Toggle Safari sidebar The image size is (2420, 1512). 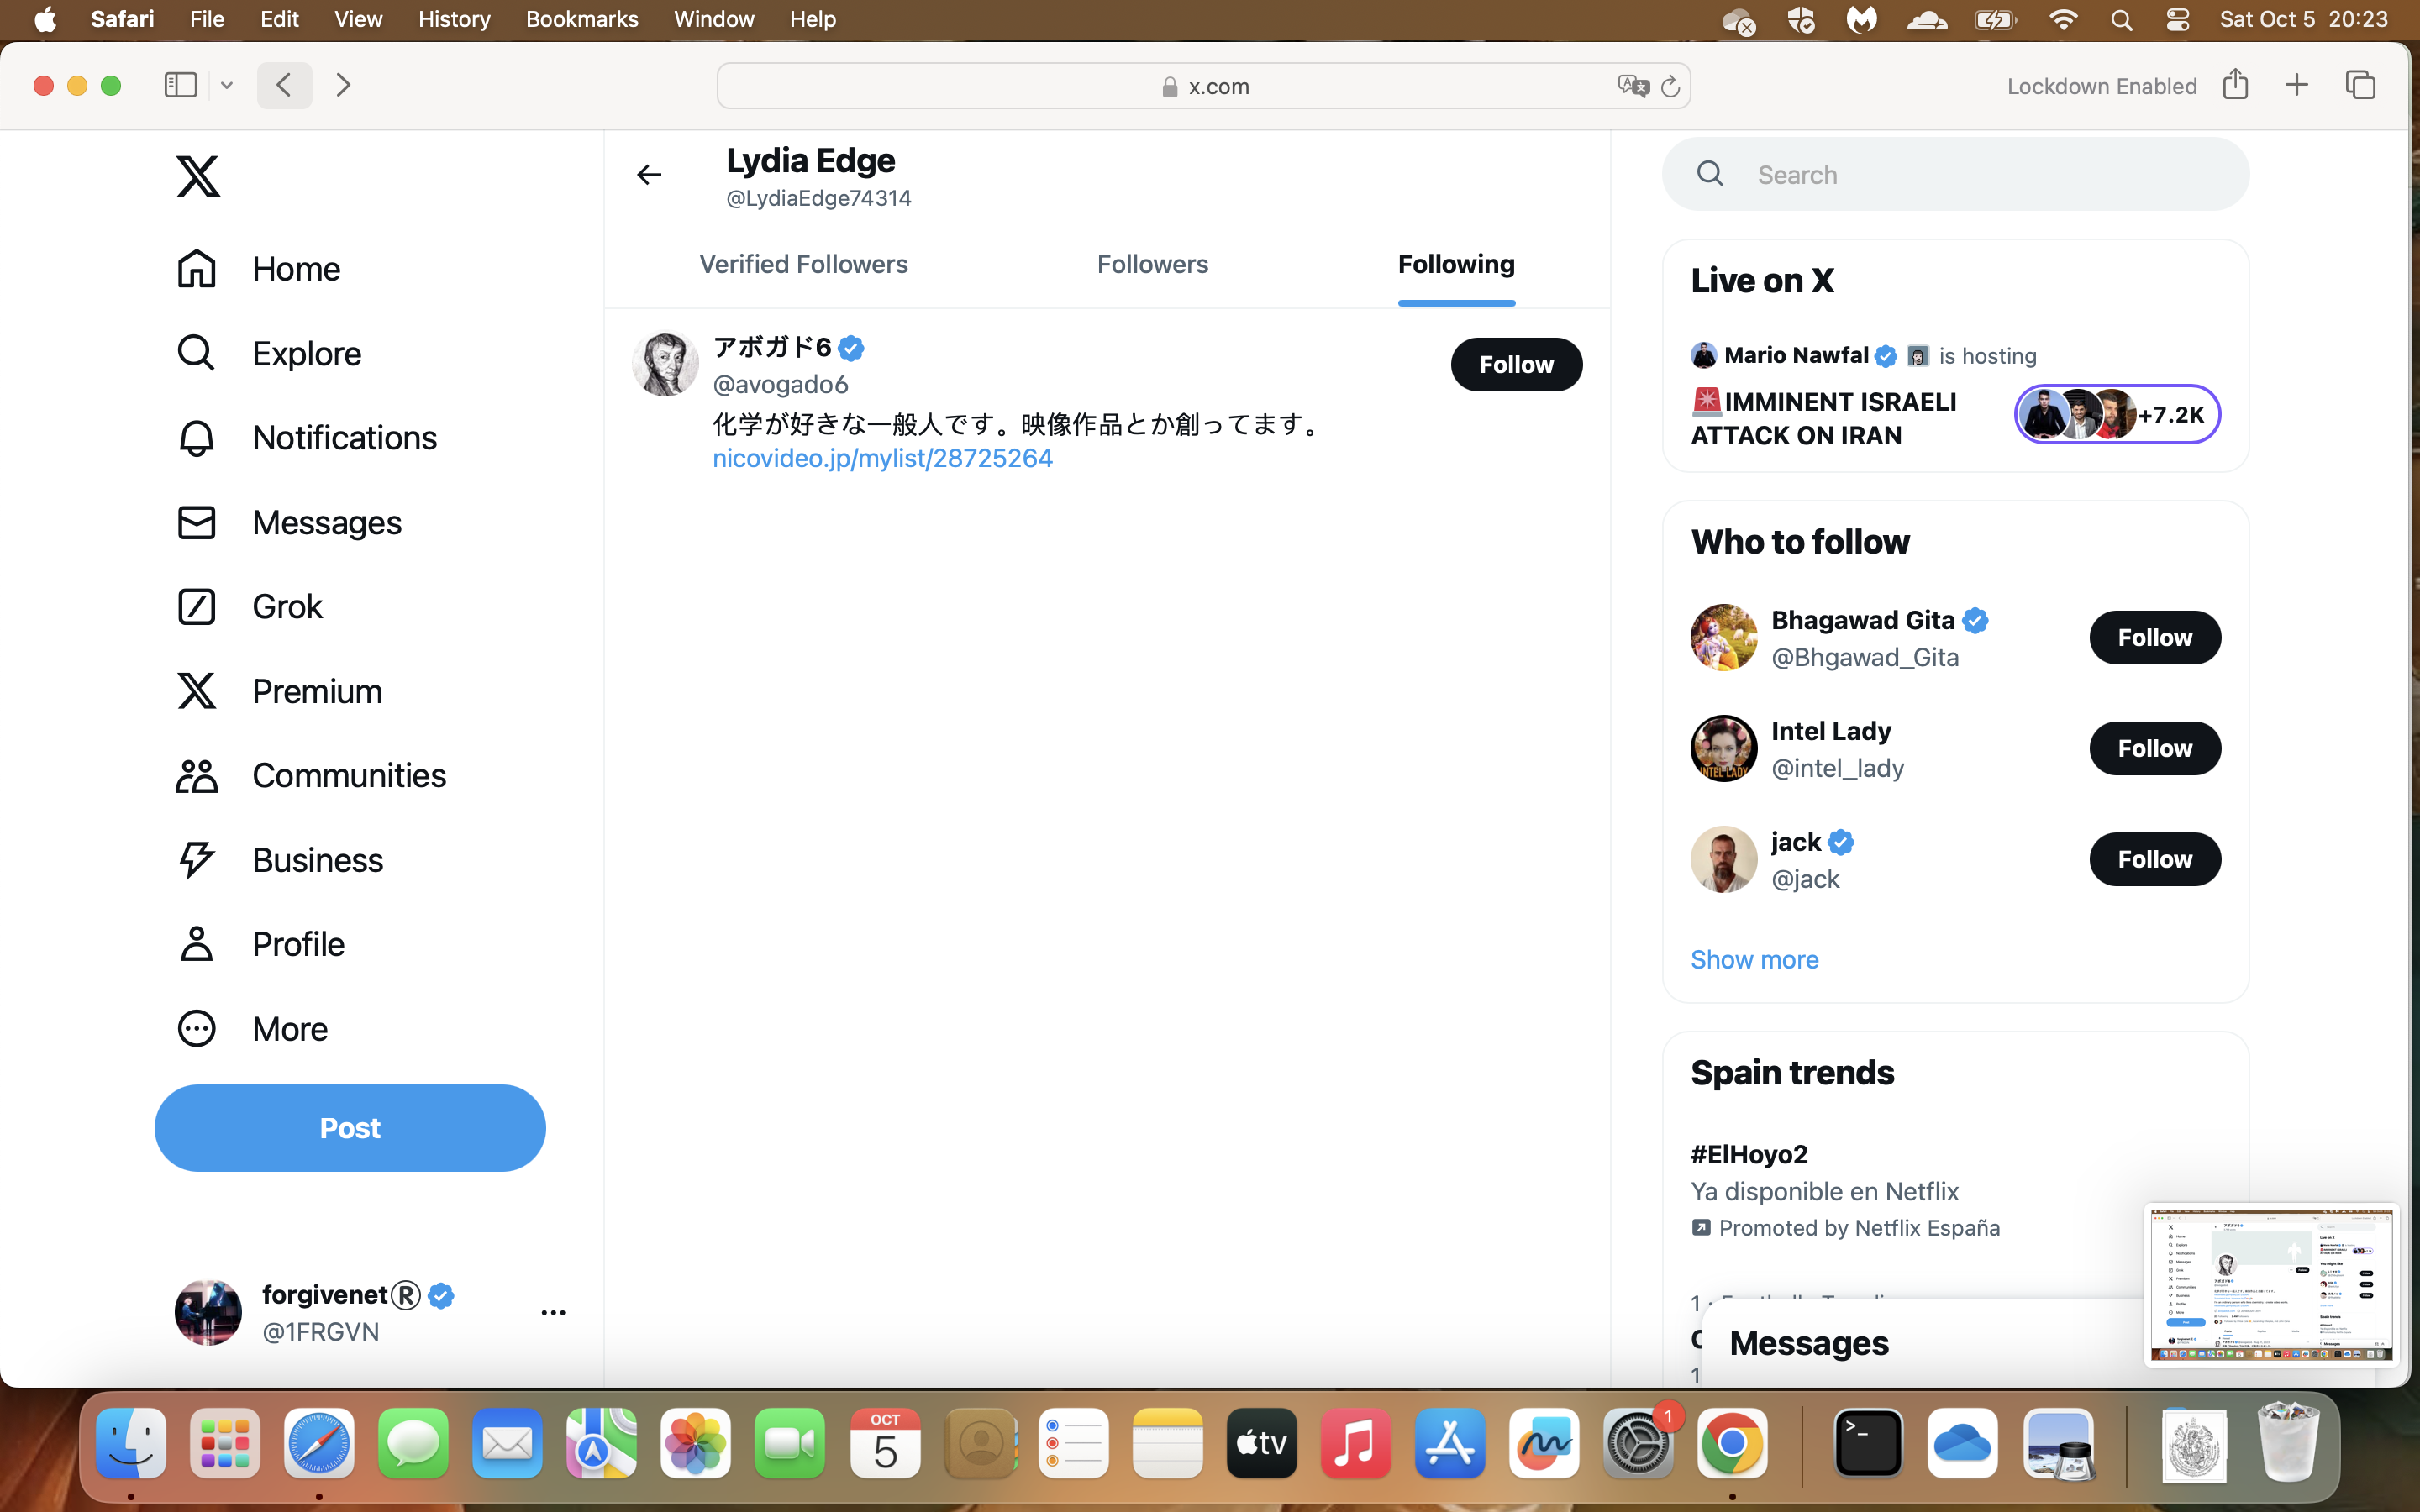pos(180,85)
